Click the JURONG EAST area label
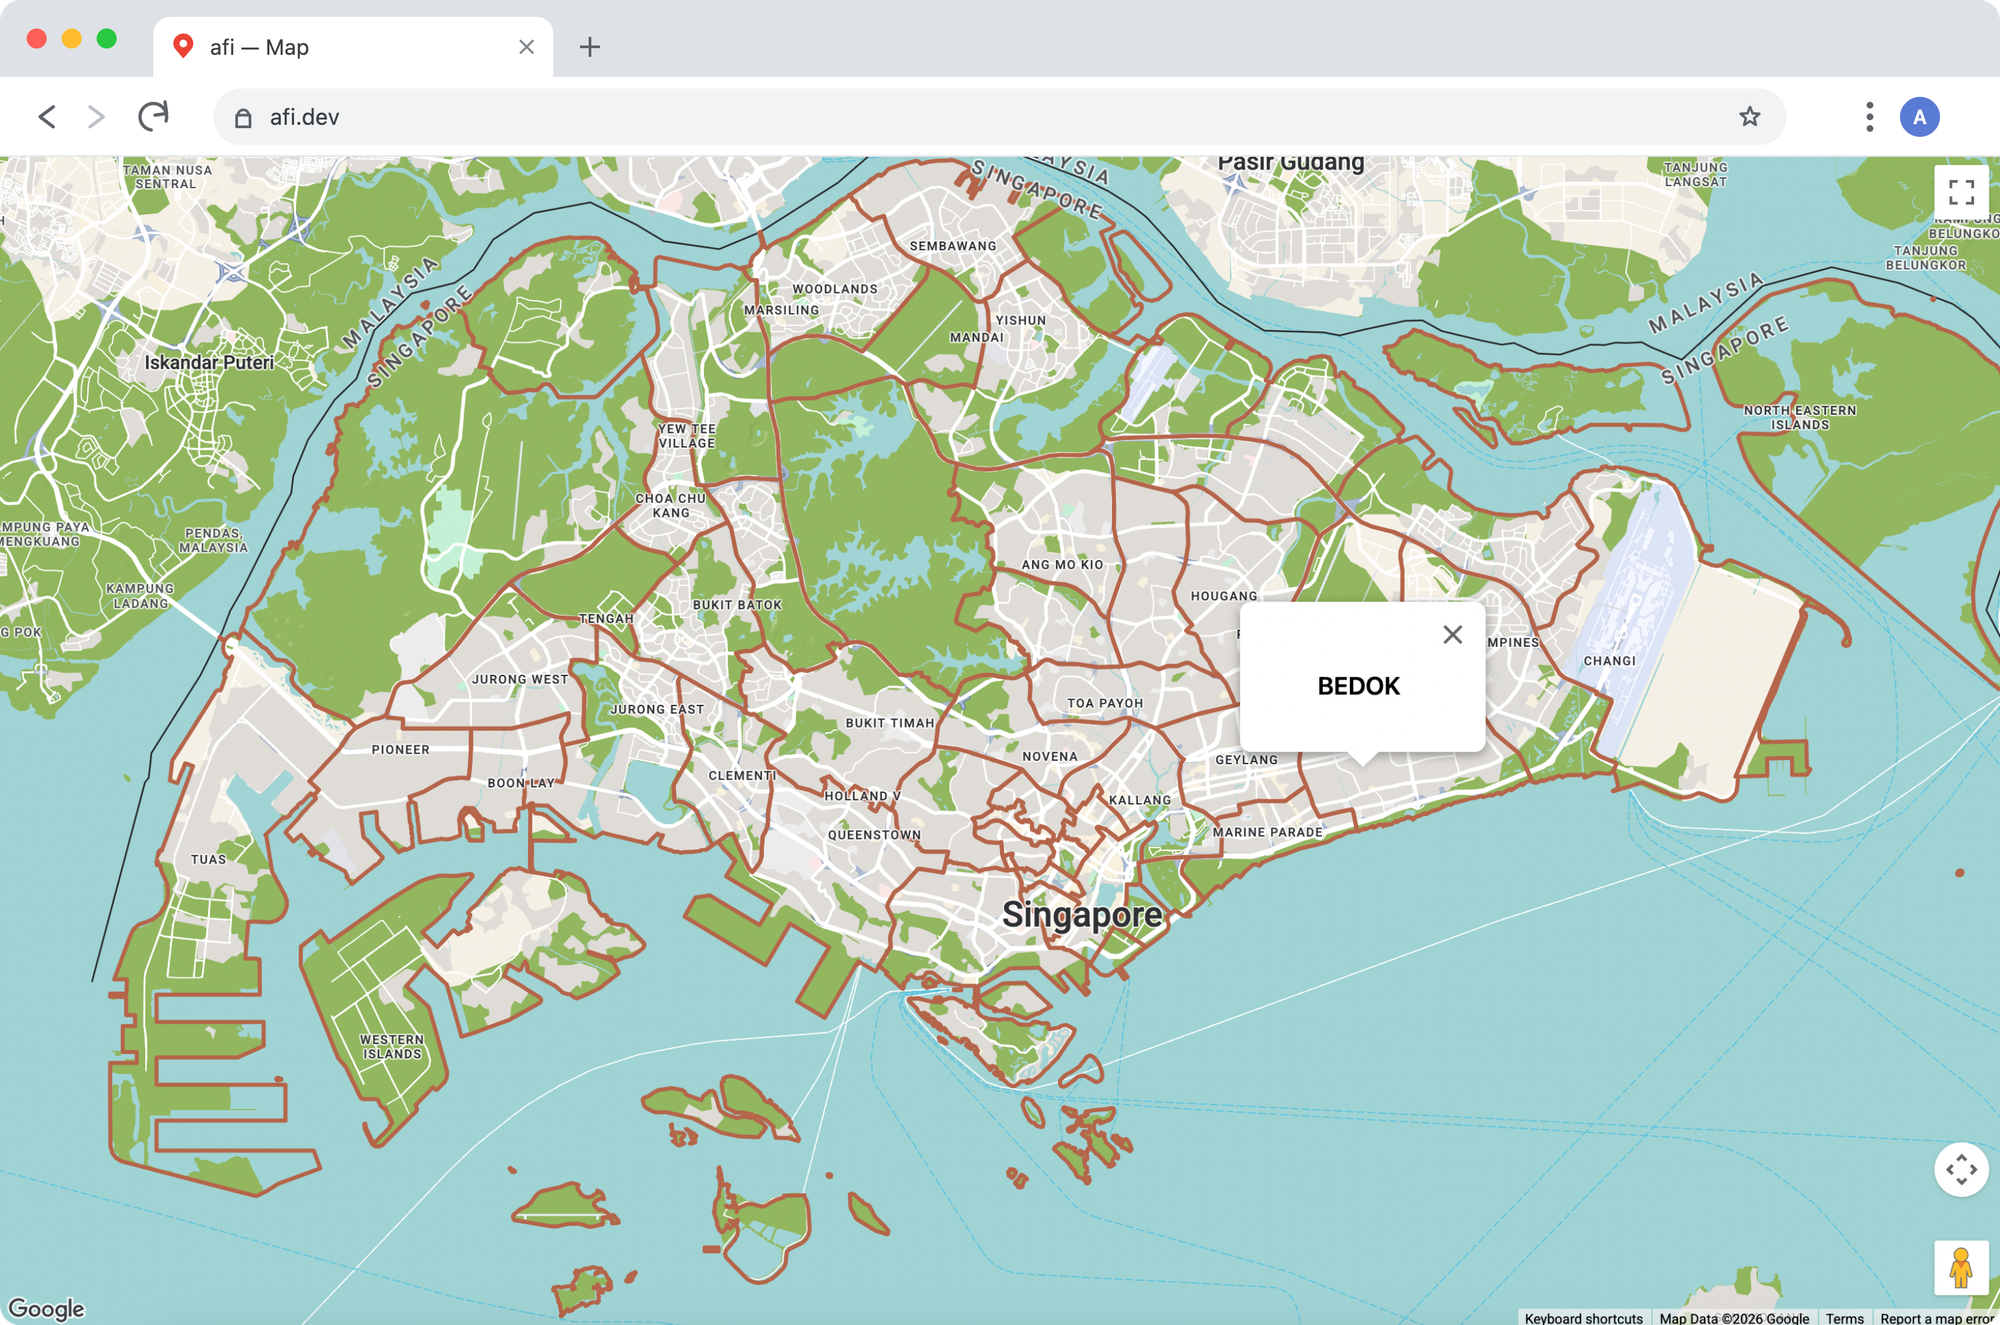 (x=657, y=709)
